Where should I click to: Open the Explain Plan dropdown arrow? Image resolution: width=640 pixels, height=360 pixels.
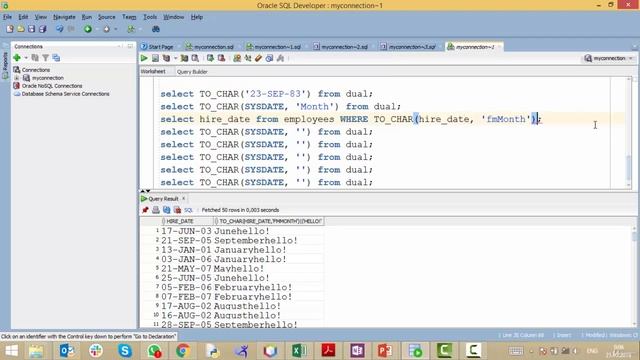click(x=176, y=58)
